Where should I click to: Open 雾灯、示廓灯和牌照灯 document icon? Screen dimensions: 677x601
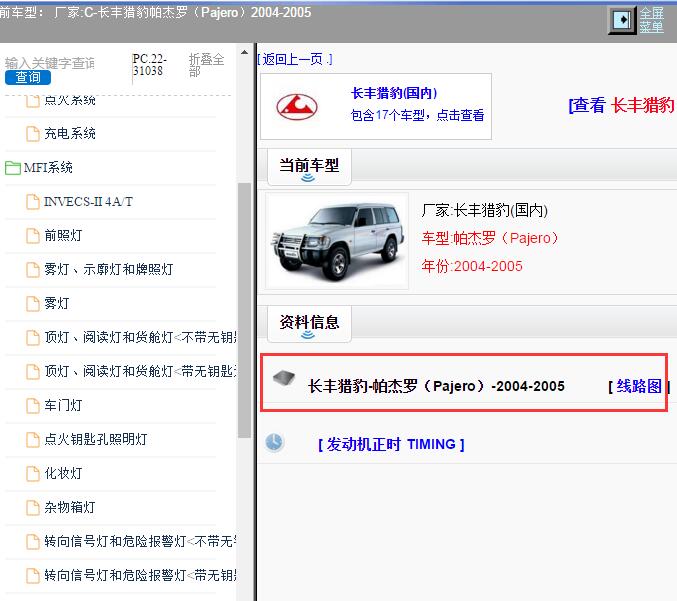pyautogui.click(x=33, y=269)
